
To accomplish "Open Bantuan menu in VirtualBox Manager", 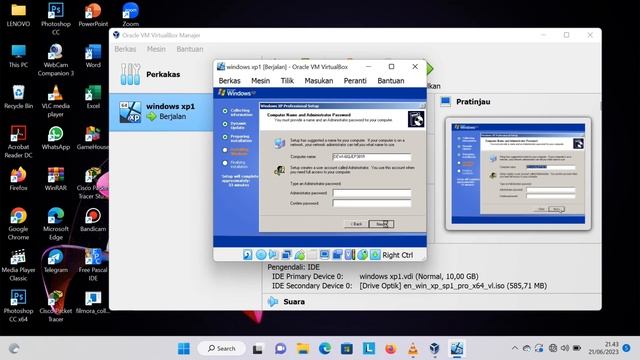I will pyautogui.click(x=190, y=49).
